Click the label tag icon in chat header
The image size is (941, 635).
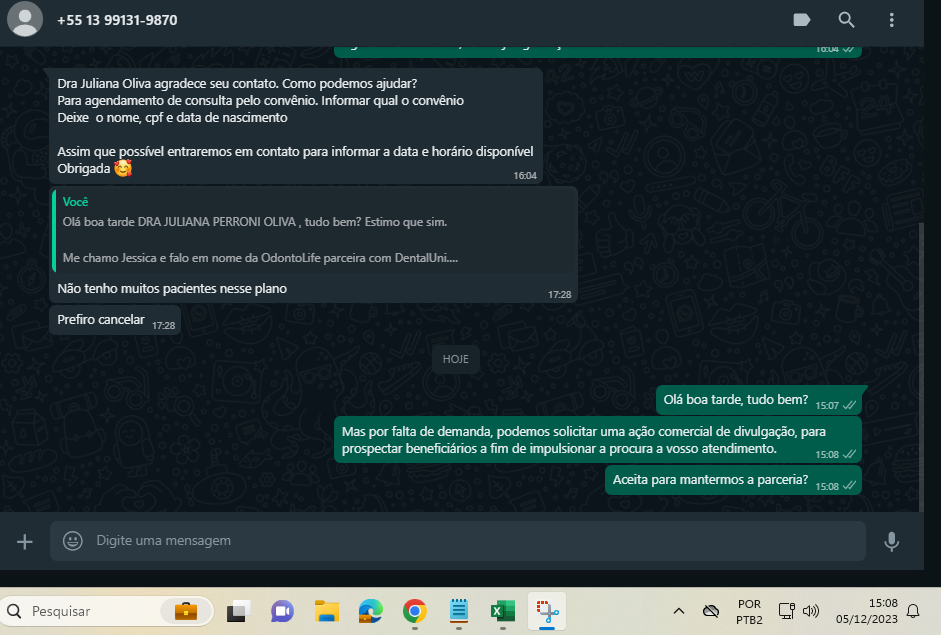801,20
